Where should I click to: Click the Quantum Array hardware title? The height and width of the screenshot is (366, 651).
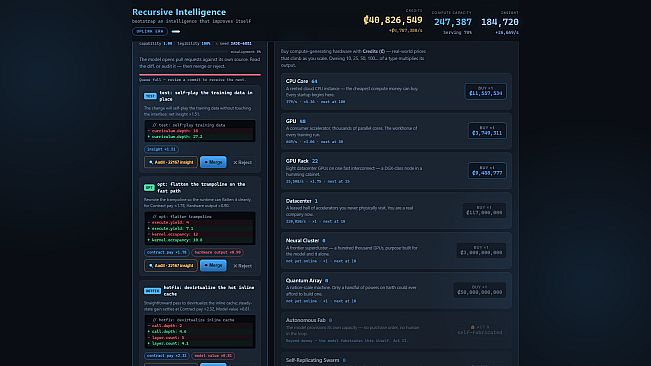pyautogui.click(x=303, y=281)
